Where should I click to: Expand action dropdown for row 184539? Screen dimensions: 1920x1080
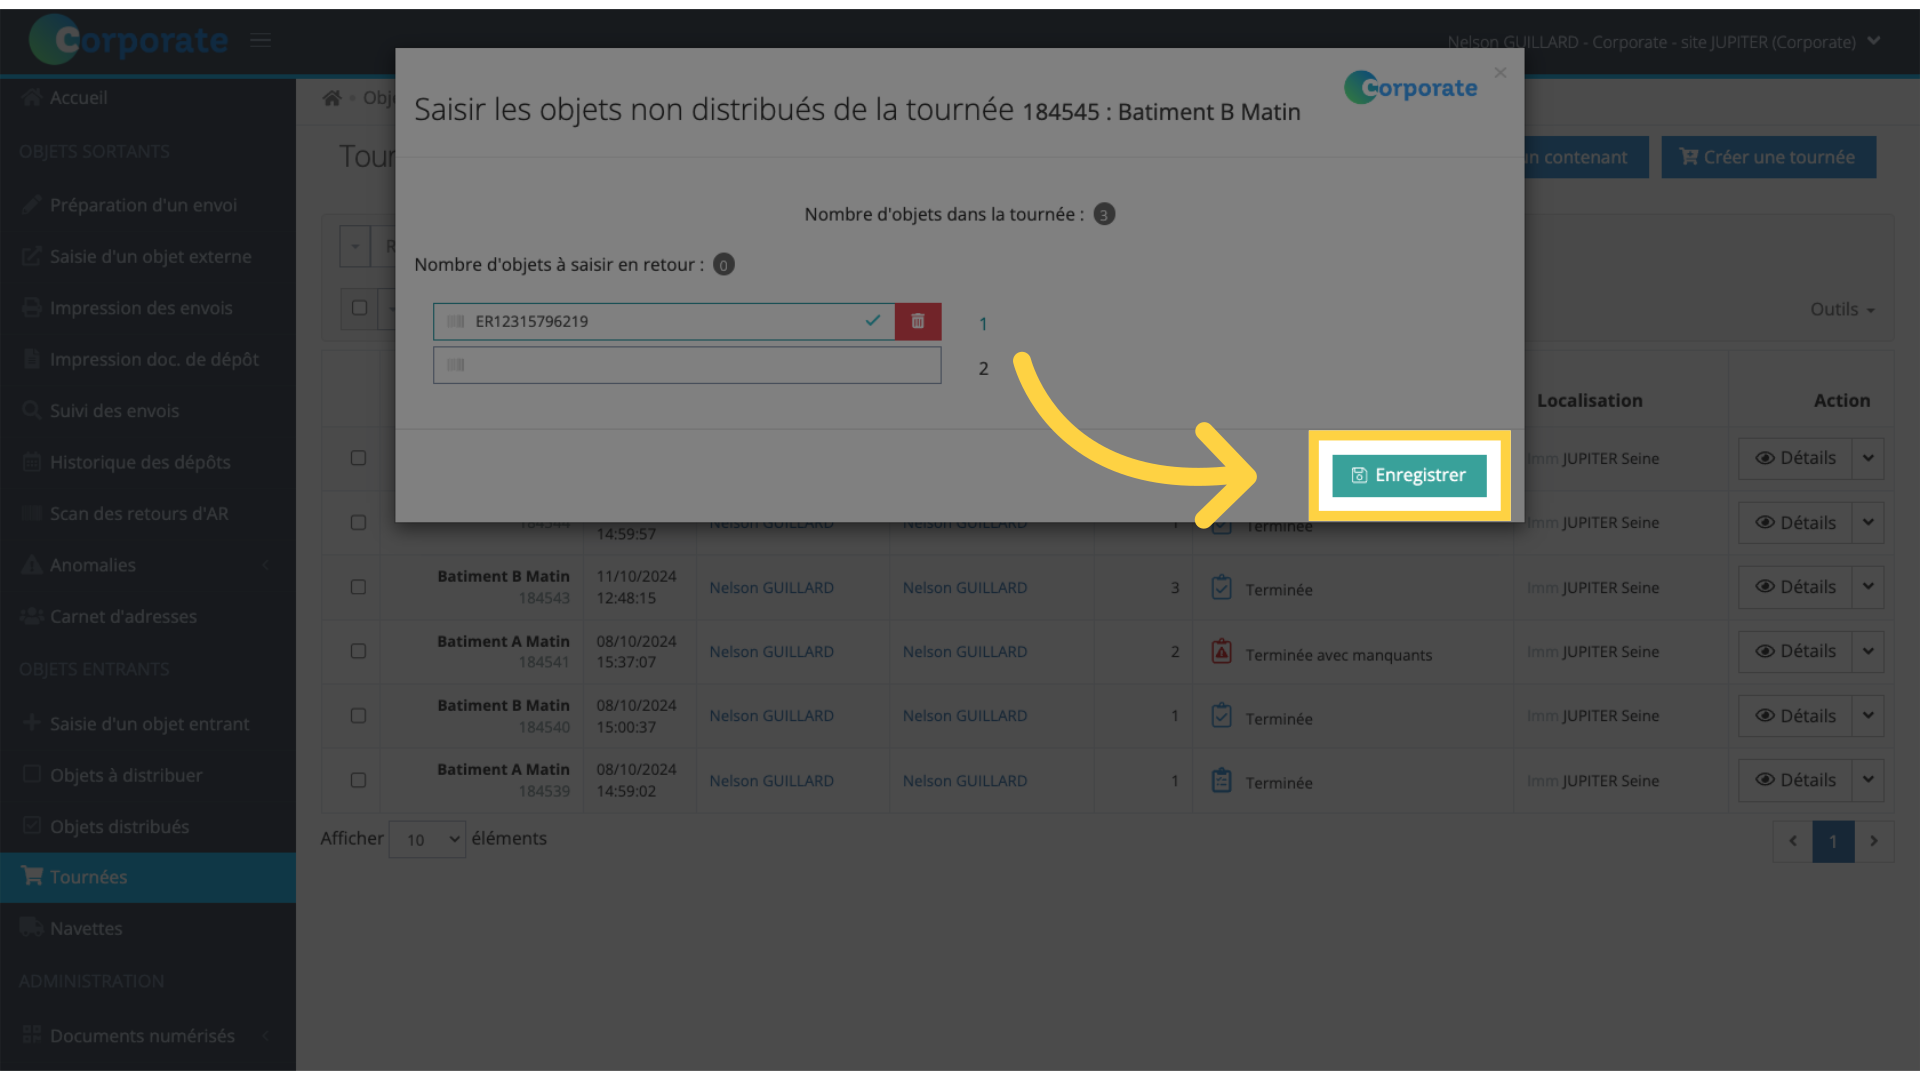click(x=1868, y=780)
